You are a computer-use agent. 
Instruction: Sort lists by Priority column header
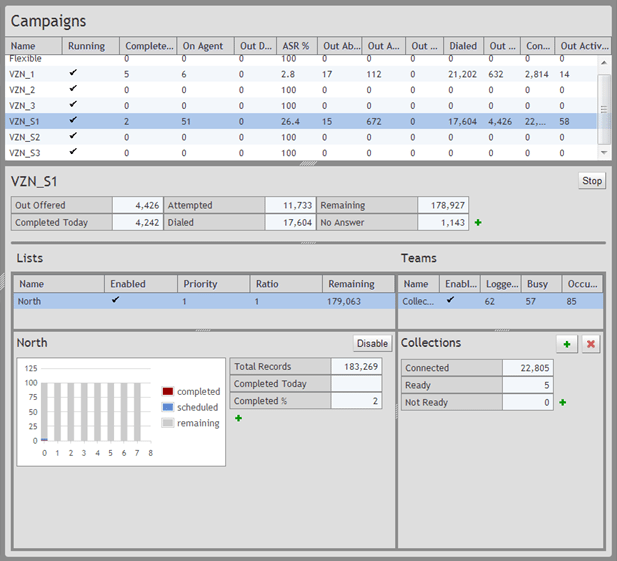point(200,284)
